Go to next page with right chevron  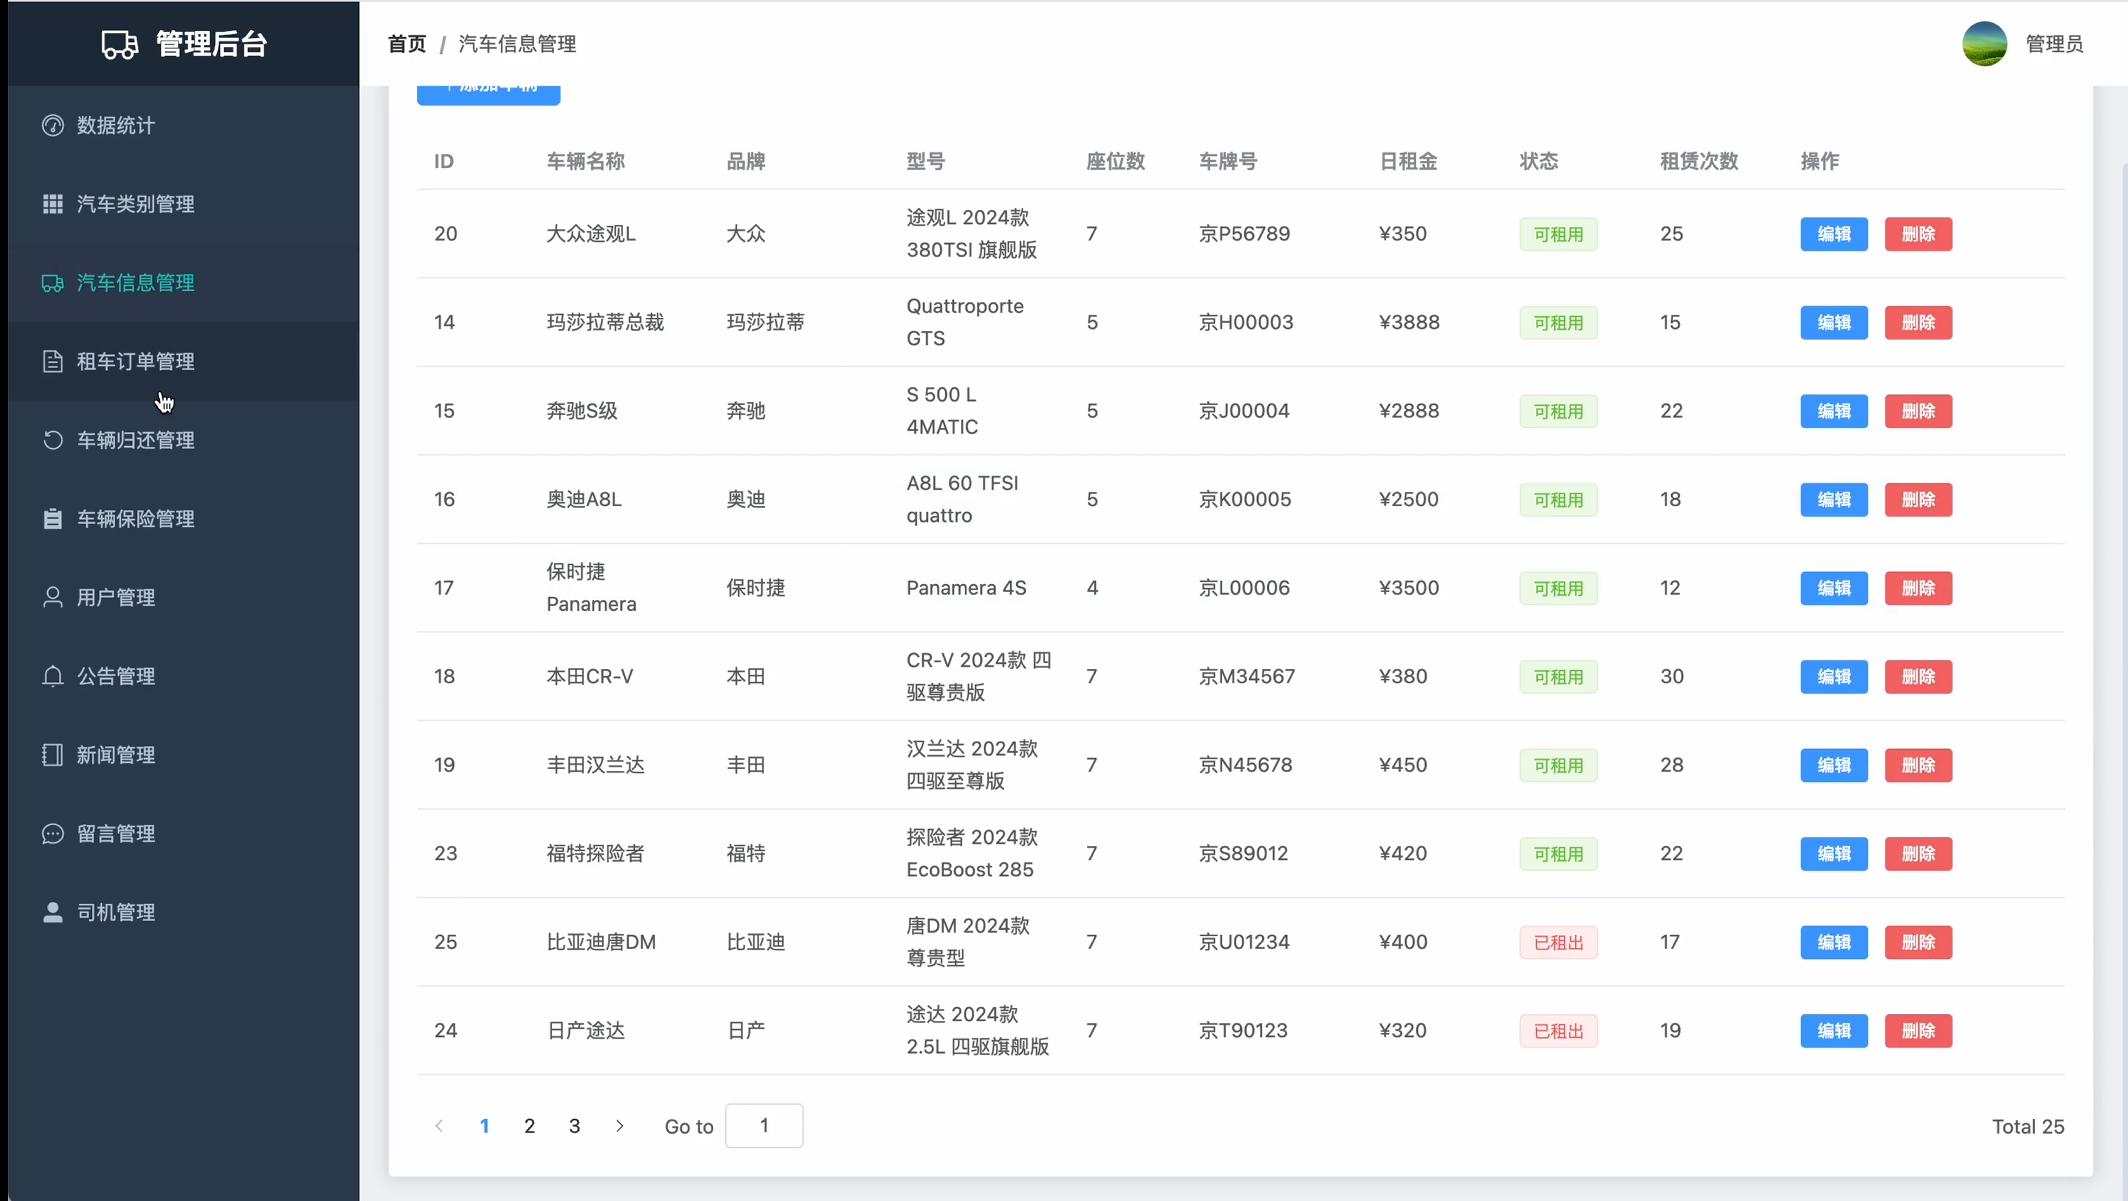click(620, 1126)
